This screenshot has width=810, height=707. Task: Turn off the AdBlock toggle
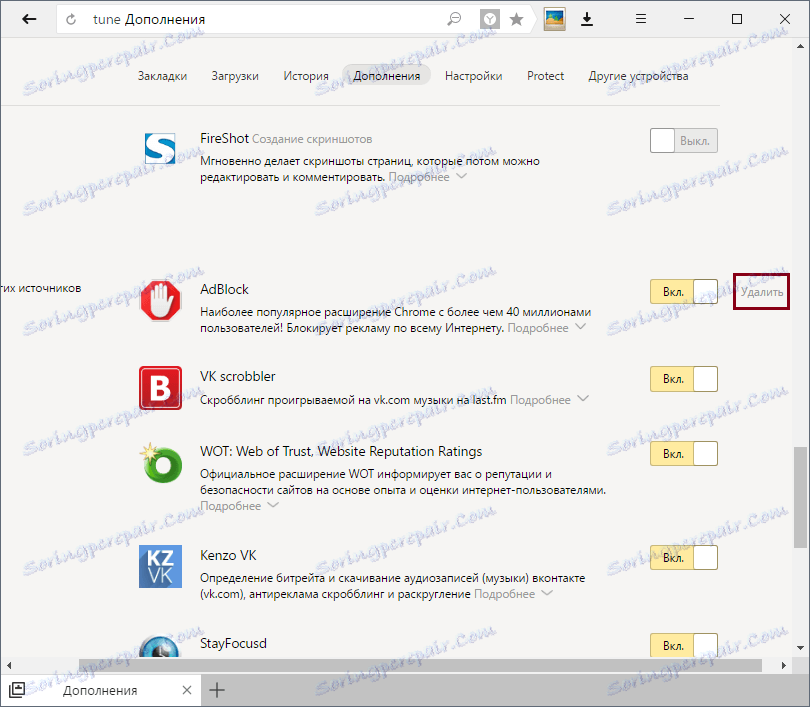click(684, 292)
